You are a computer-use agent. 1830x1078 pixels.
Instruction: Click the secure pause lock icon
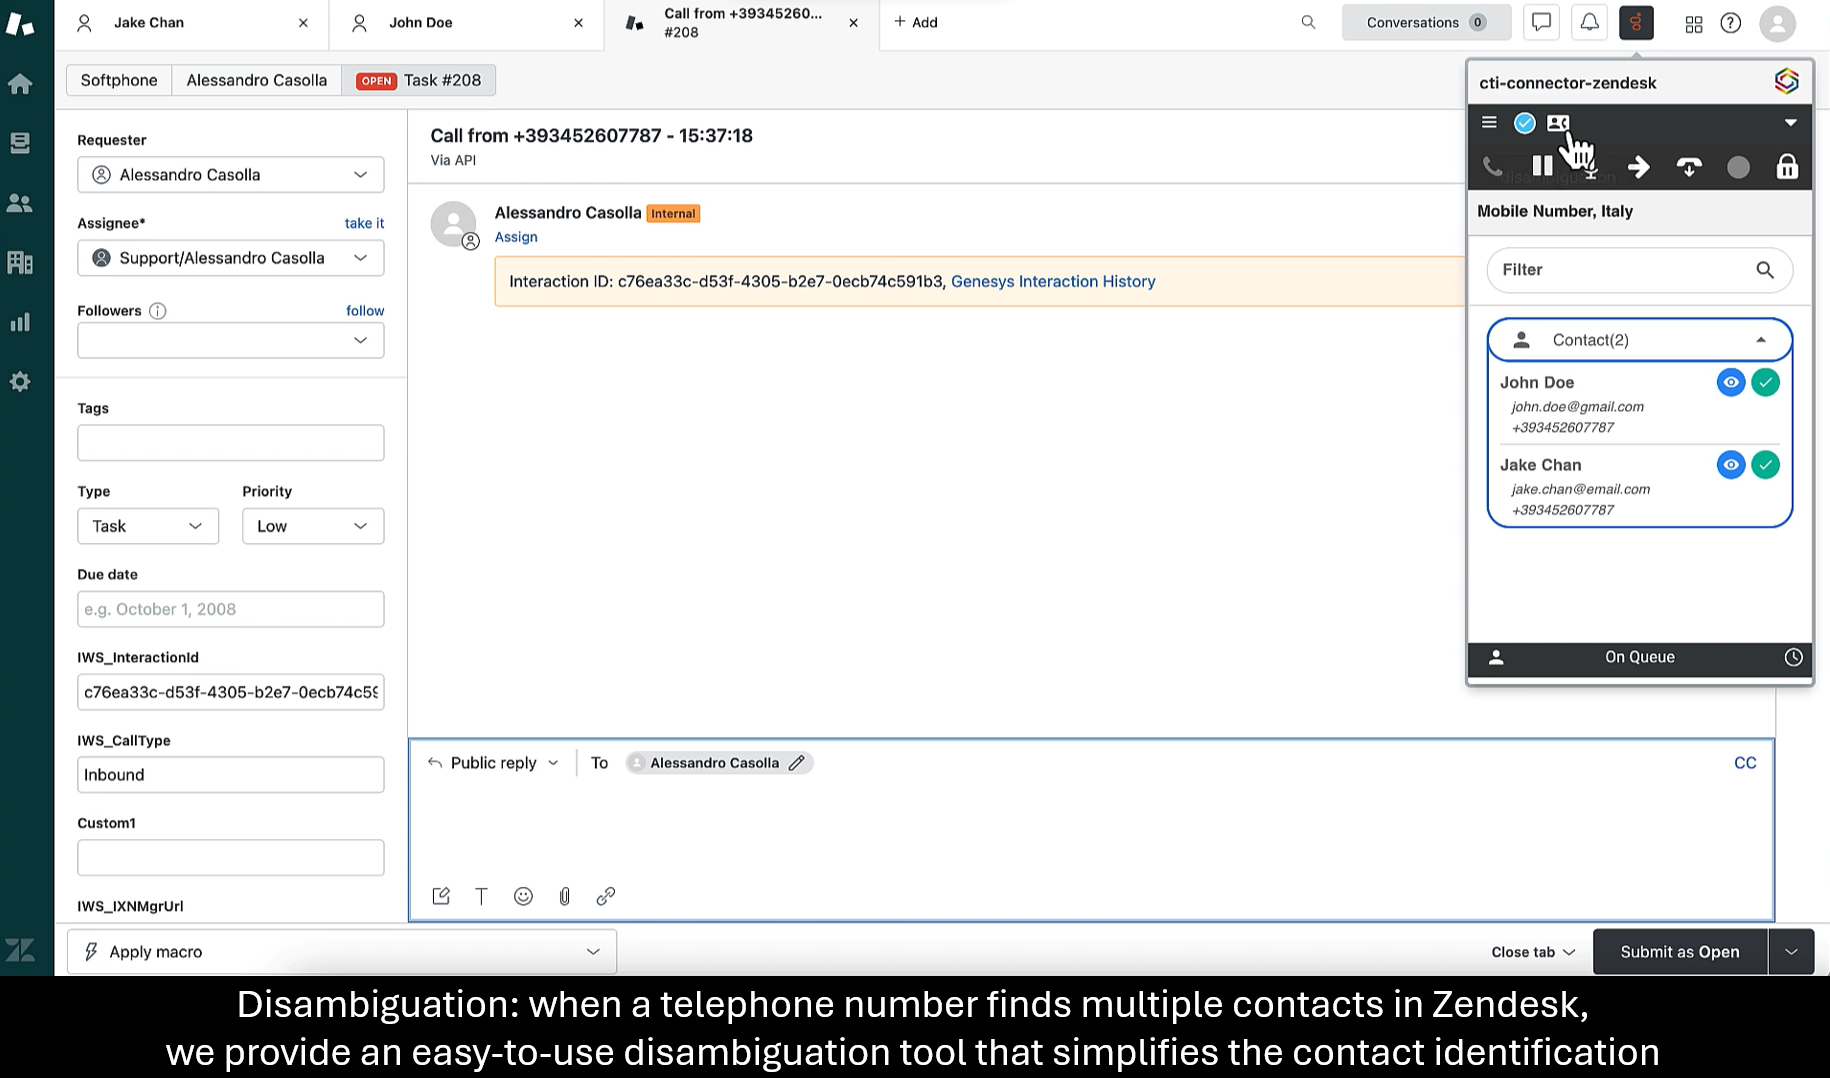click(x=1787, y=167)
